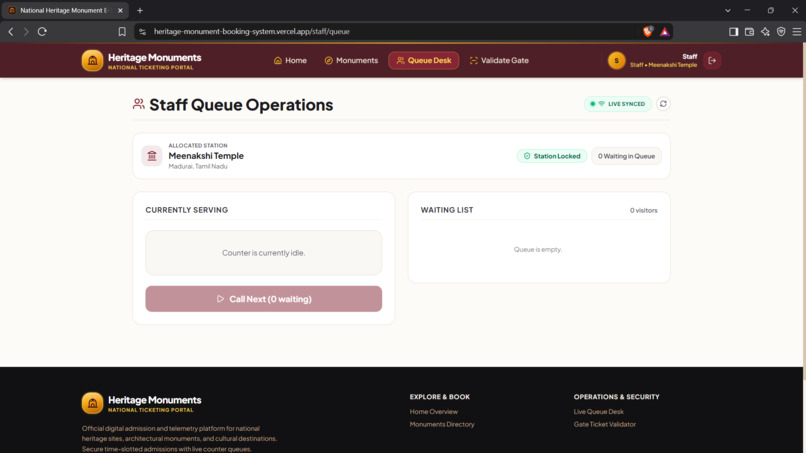Click the logout icon in header
Screen dimensions: 806x453
tap(712, 61)
